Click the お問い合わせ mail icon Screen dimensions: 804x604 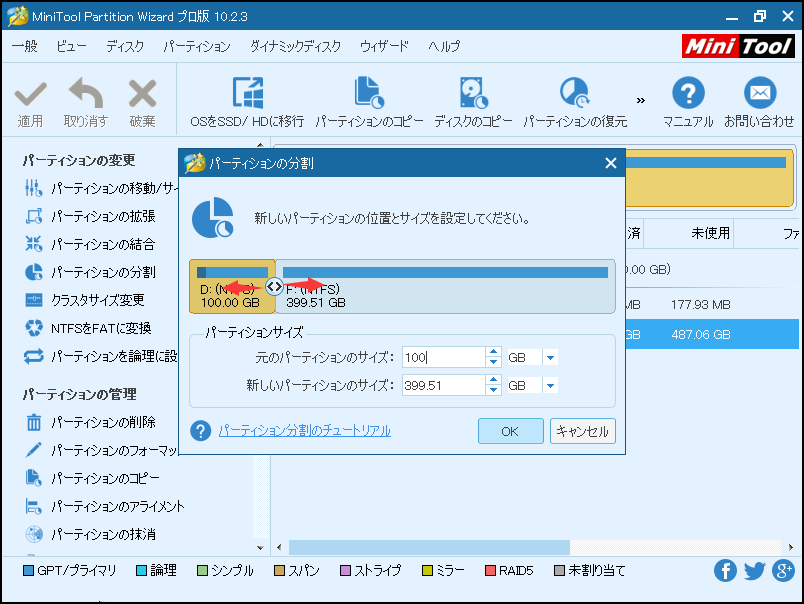[760, 93]
